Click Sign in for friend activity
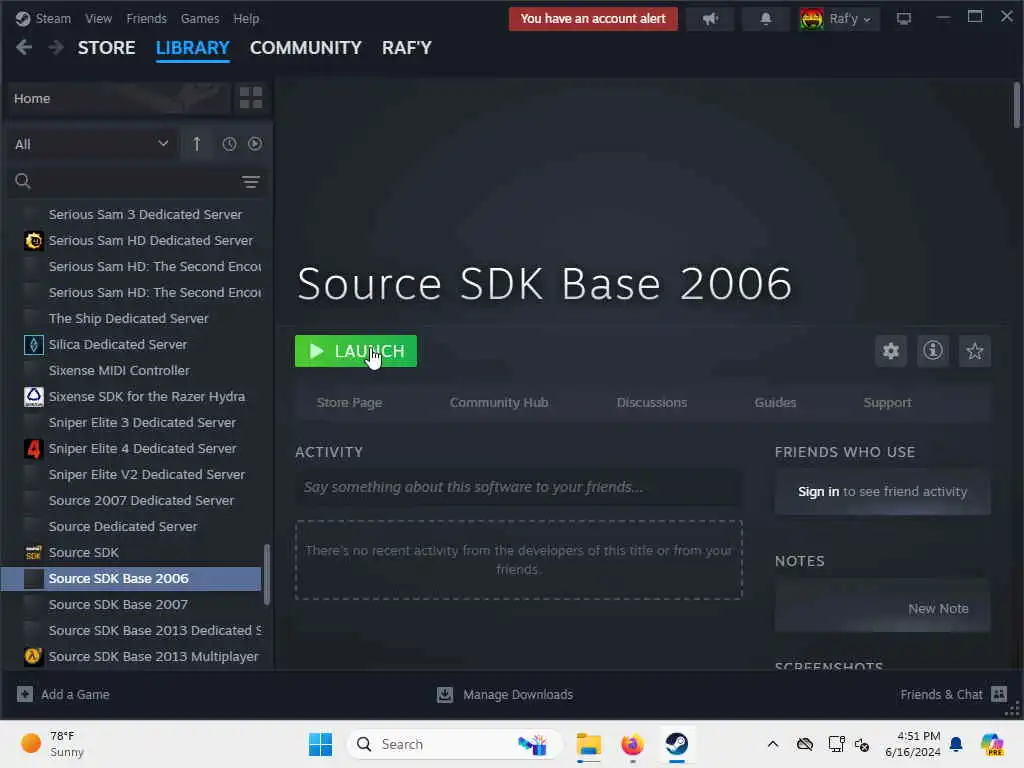This screenshot has width=1024, height=768. tap(818, 491)
